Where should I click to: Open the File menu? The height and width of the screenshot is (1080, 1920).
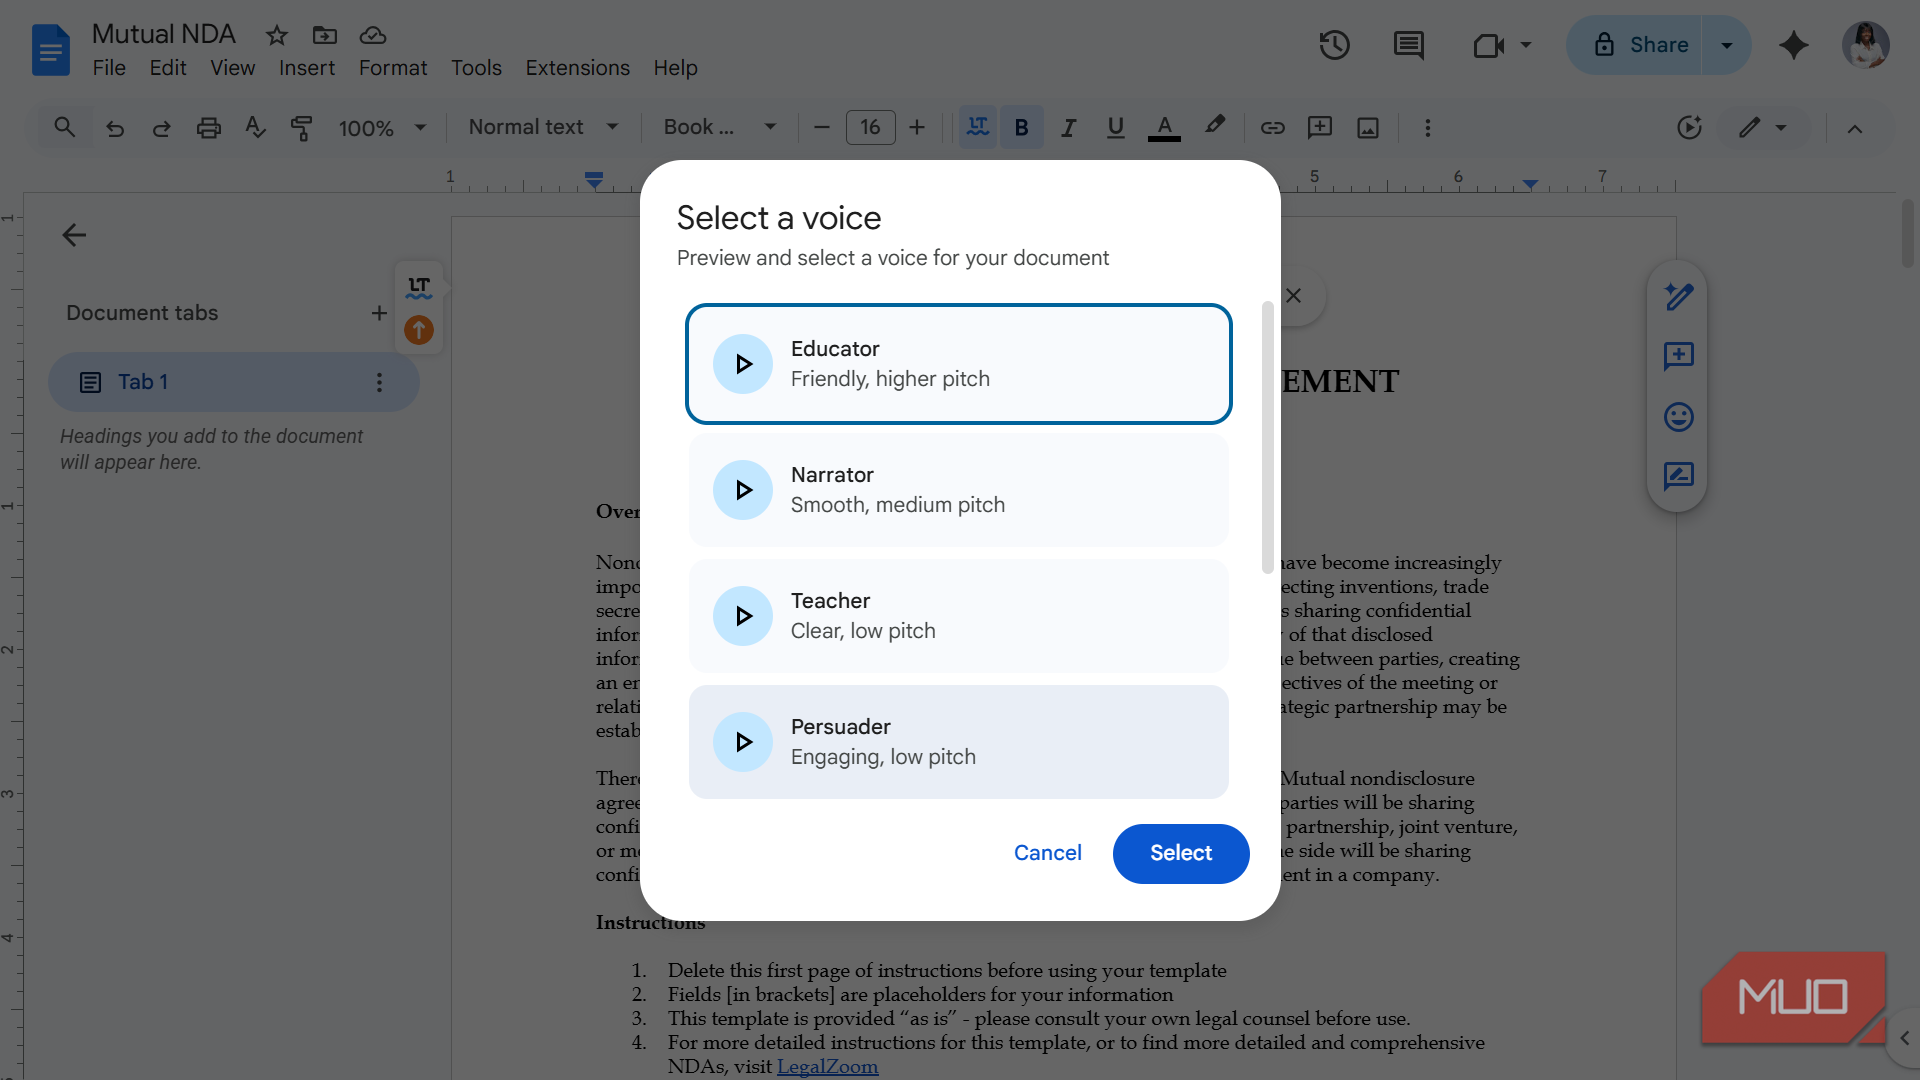(109, 68)
